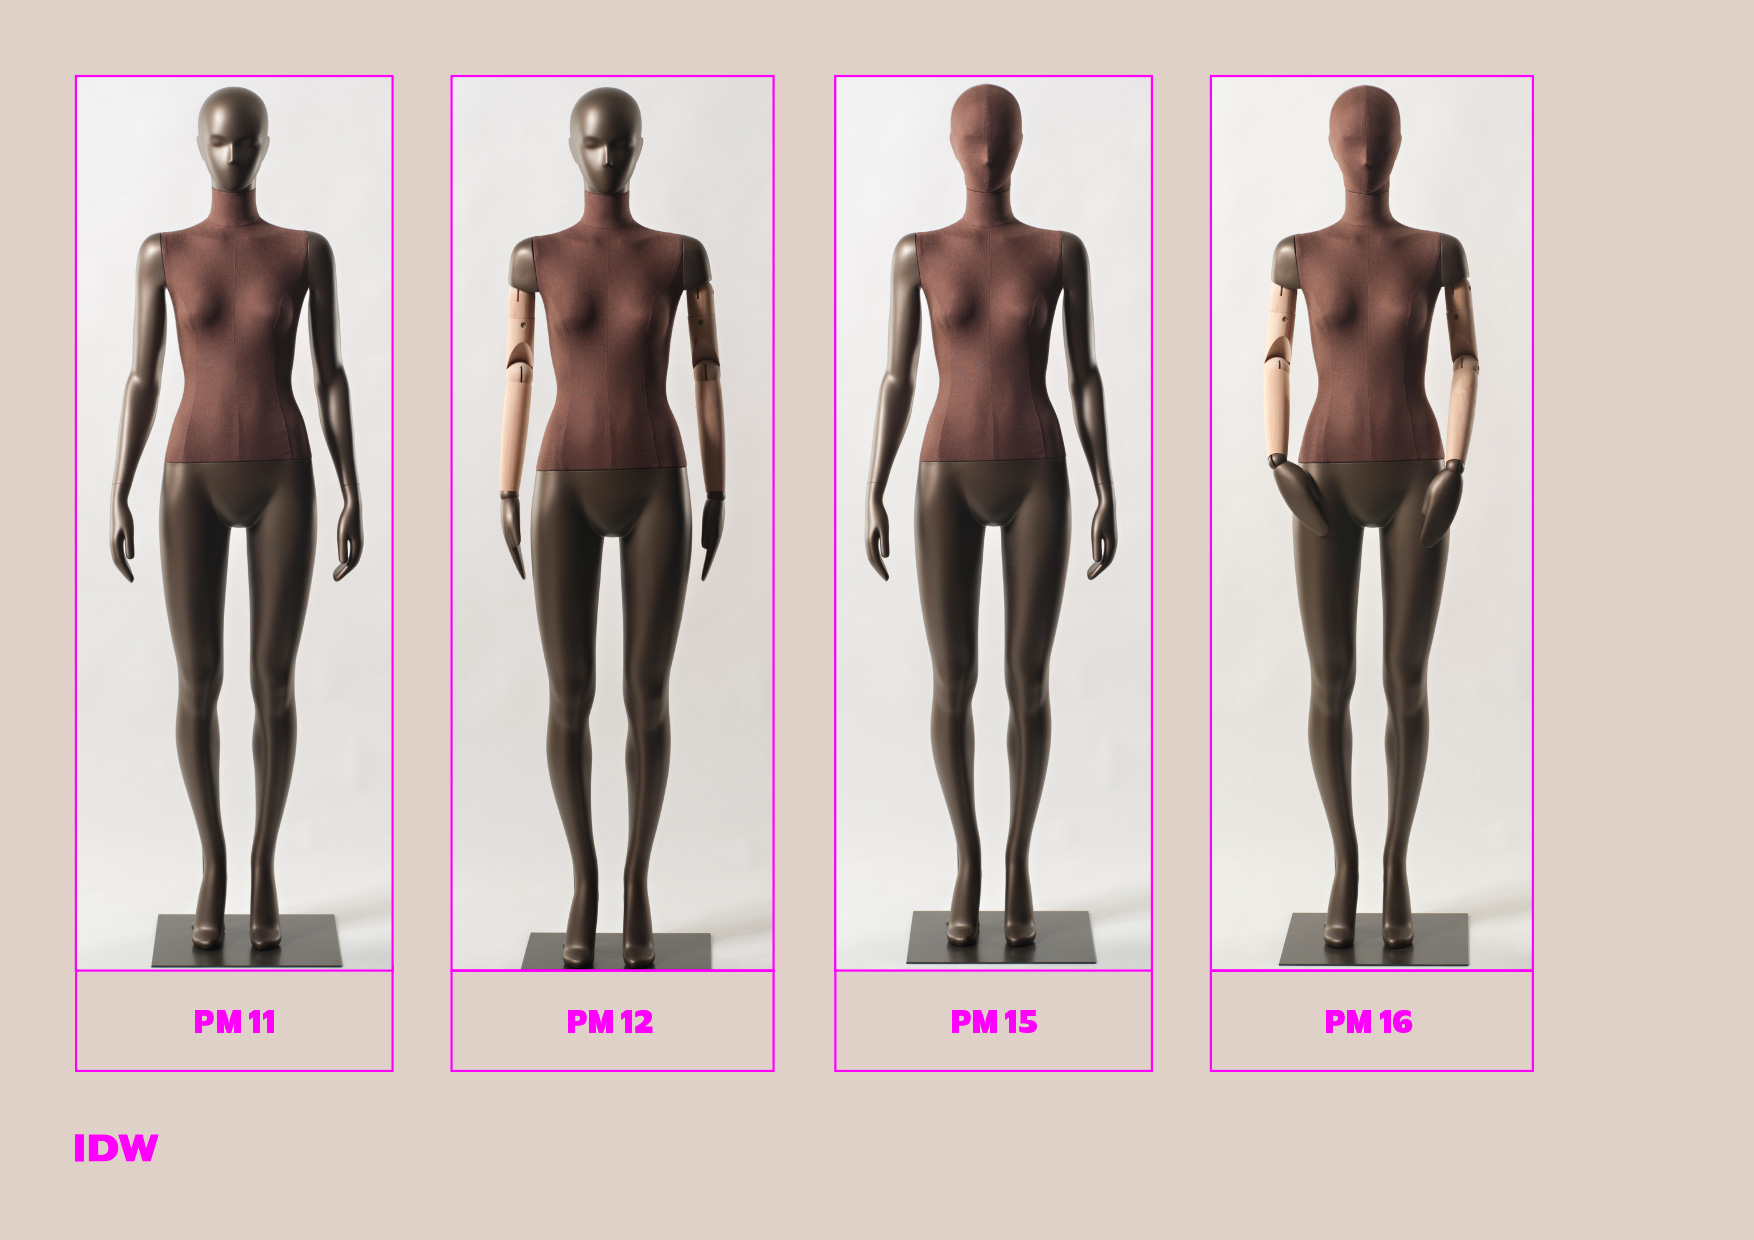Click the PM 15 label below the mannequin

(993, 1021)
